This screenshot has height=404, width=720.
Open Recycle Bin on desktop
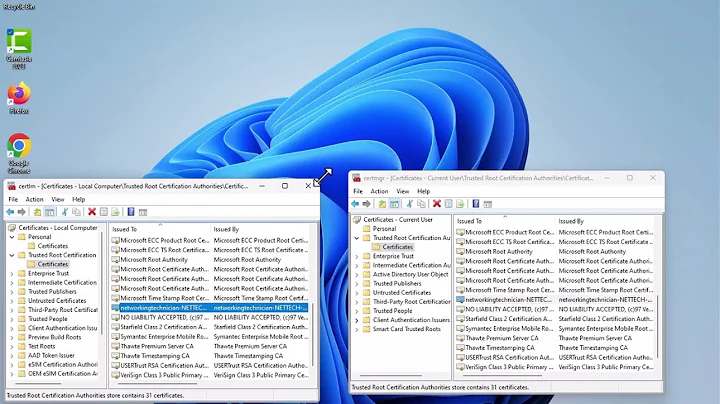pyautogui.click(x=19, y=6)
